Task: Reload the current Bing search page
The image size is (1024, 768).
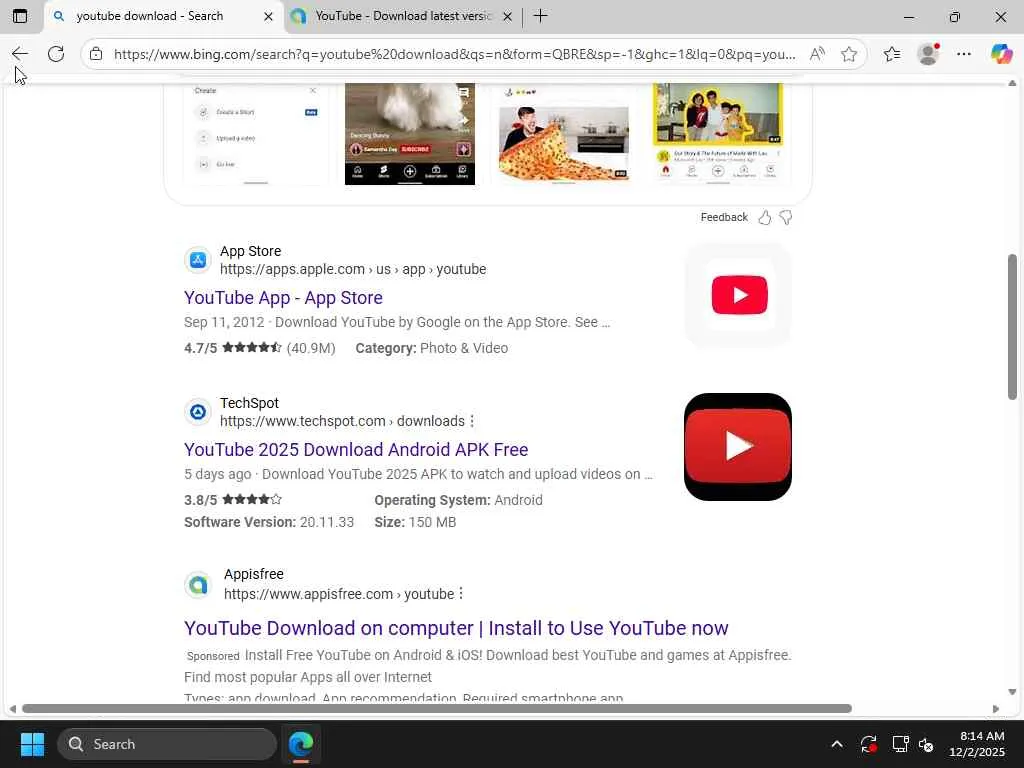Action: (56, 54)
